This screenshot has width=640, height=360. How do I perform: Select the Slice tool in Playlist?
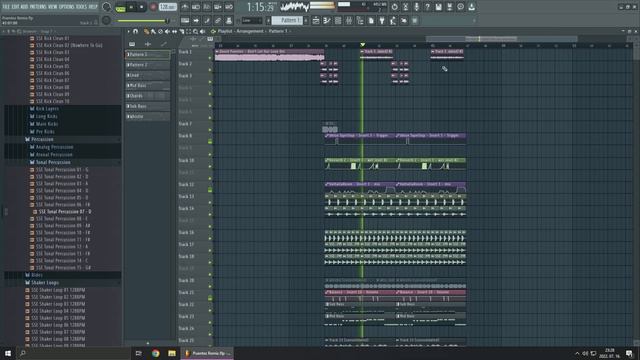click(181, 31)
